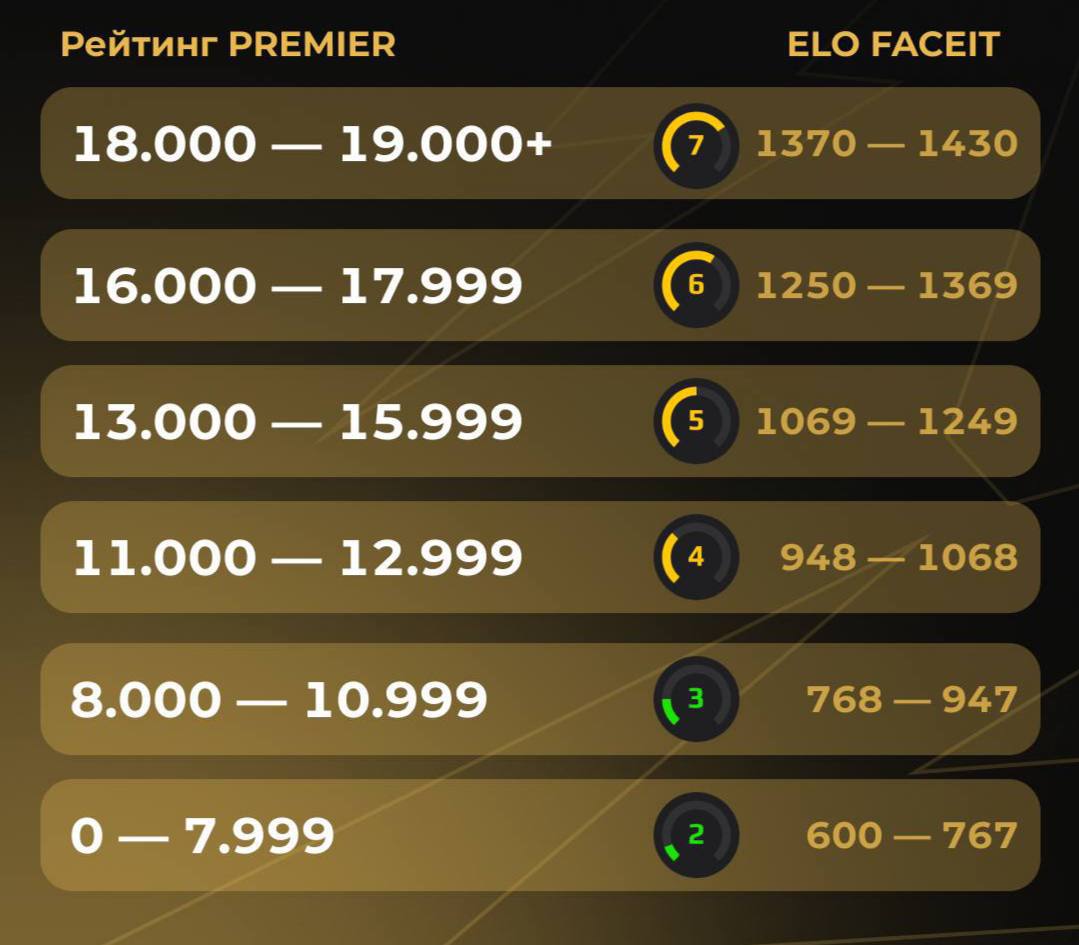
Task: Select the 11.000 — 12.999 rating text
Action: click(x=297, y=558)
